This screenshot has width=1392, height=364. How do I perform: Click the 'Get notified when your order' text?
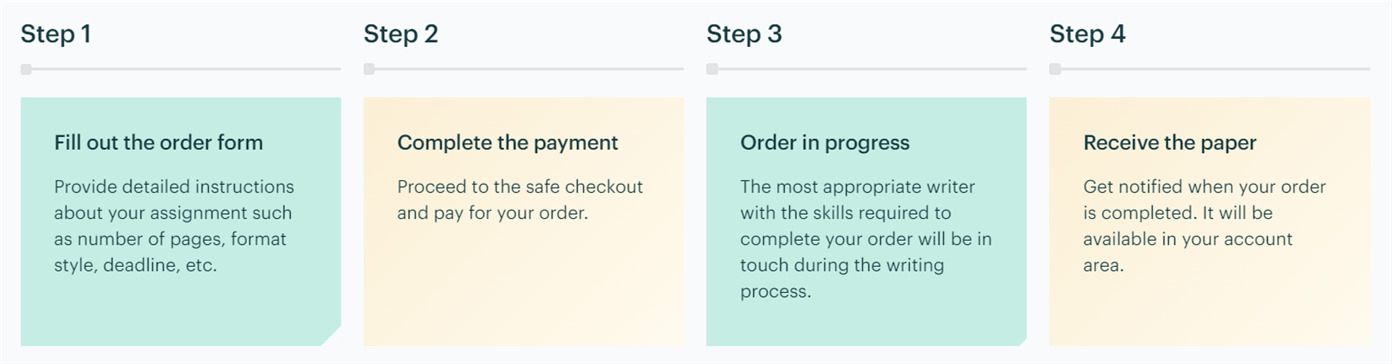[x=1204, y=226]
